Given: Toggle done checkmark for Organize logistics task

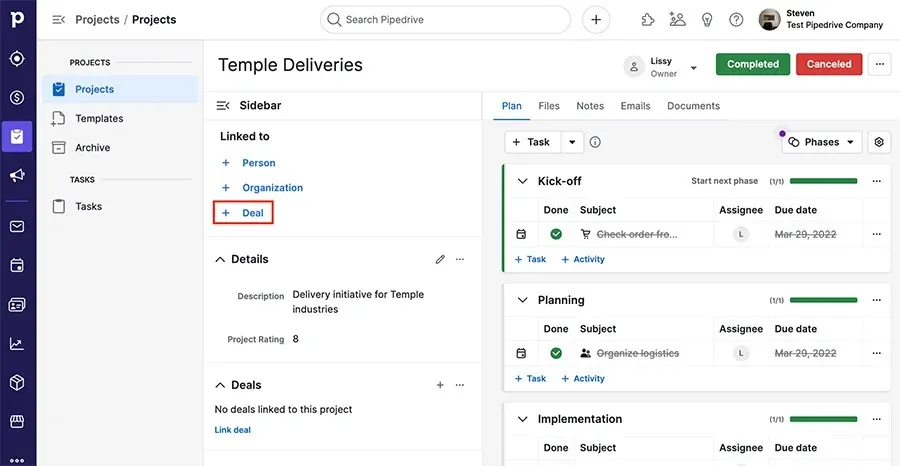Looking at the screenshot, I should pos(556,353).
